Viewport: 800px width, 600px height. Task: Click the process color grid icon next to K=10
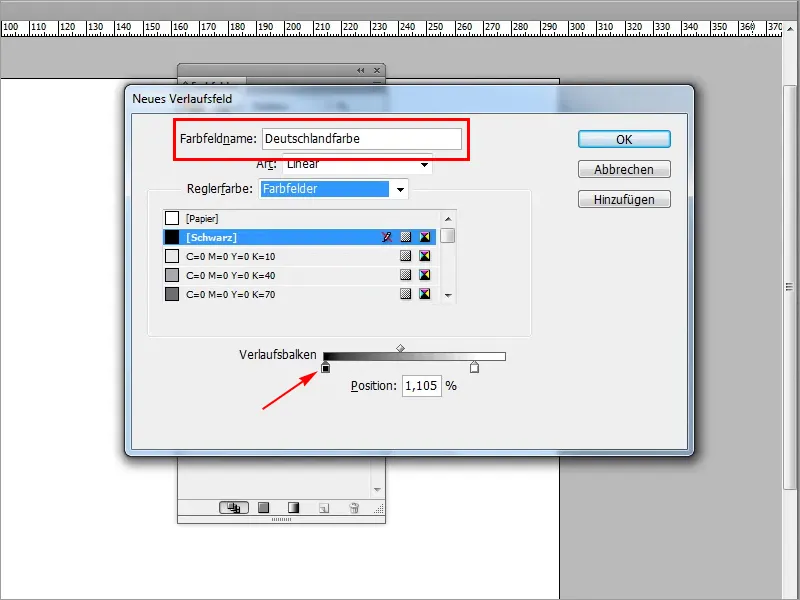click(406, 256)
